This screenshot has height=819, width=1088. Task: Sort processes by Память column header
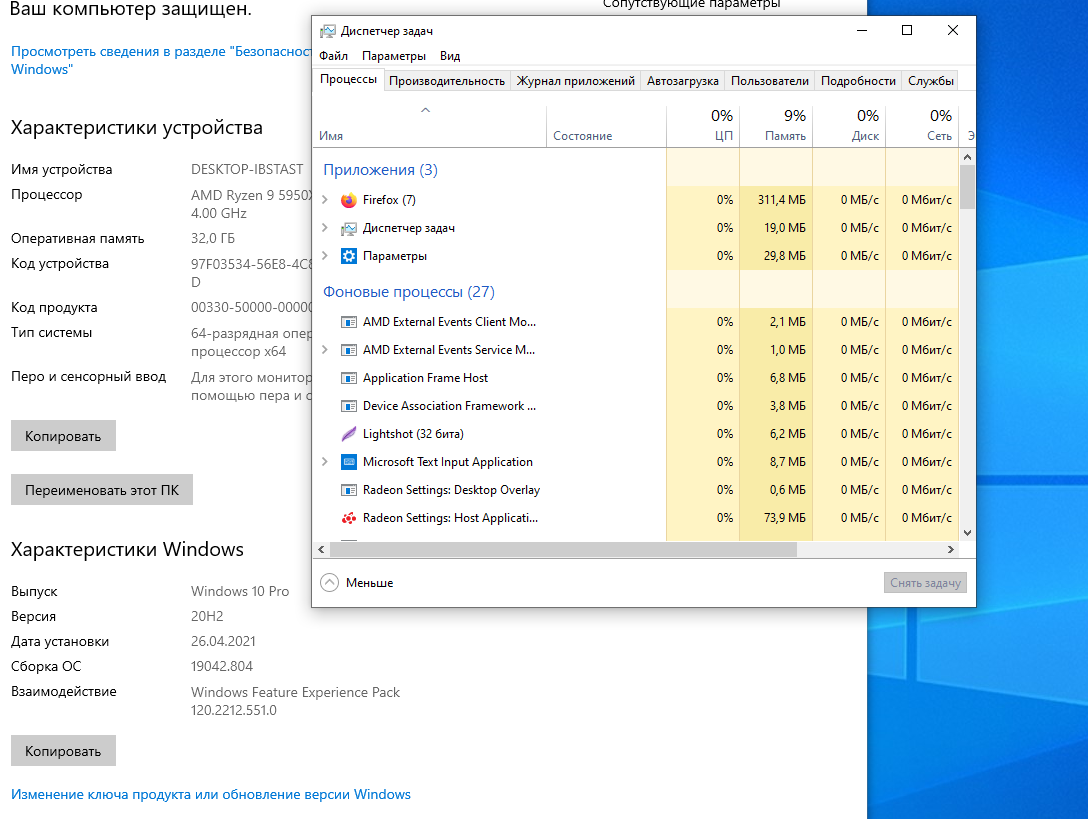tap(776, 126)
